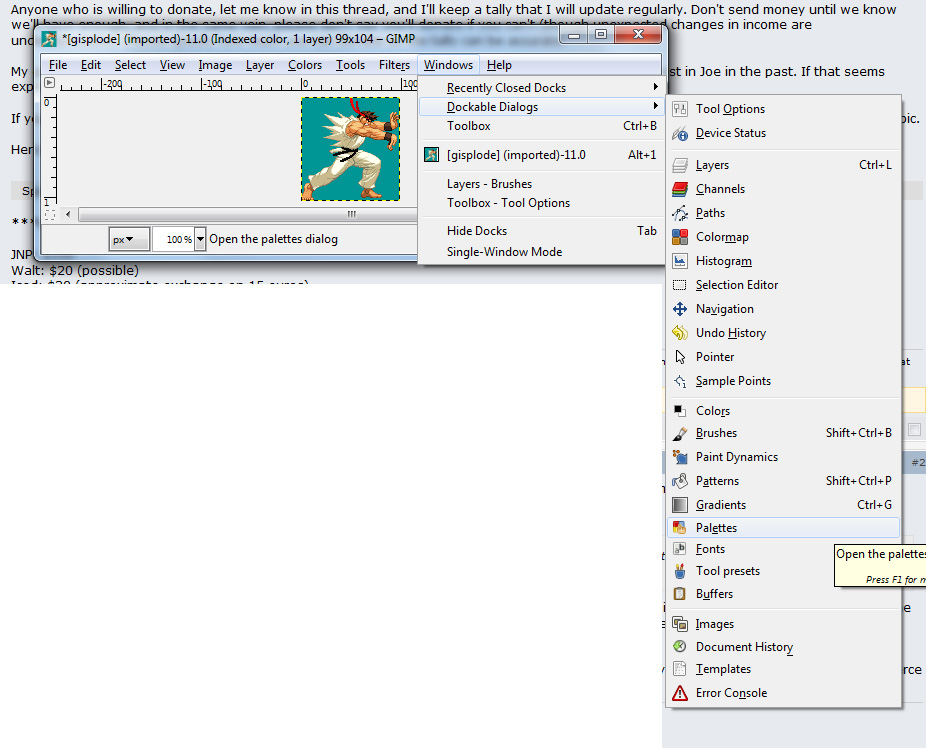Expand Recently Closed Docks submenu
The image size is (926, 748).
point(540,87)
